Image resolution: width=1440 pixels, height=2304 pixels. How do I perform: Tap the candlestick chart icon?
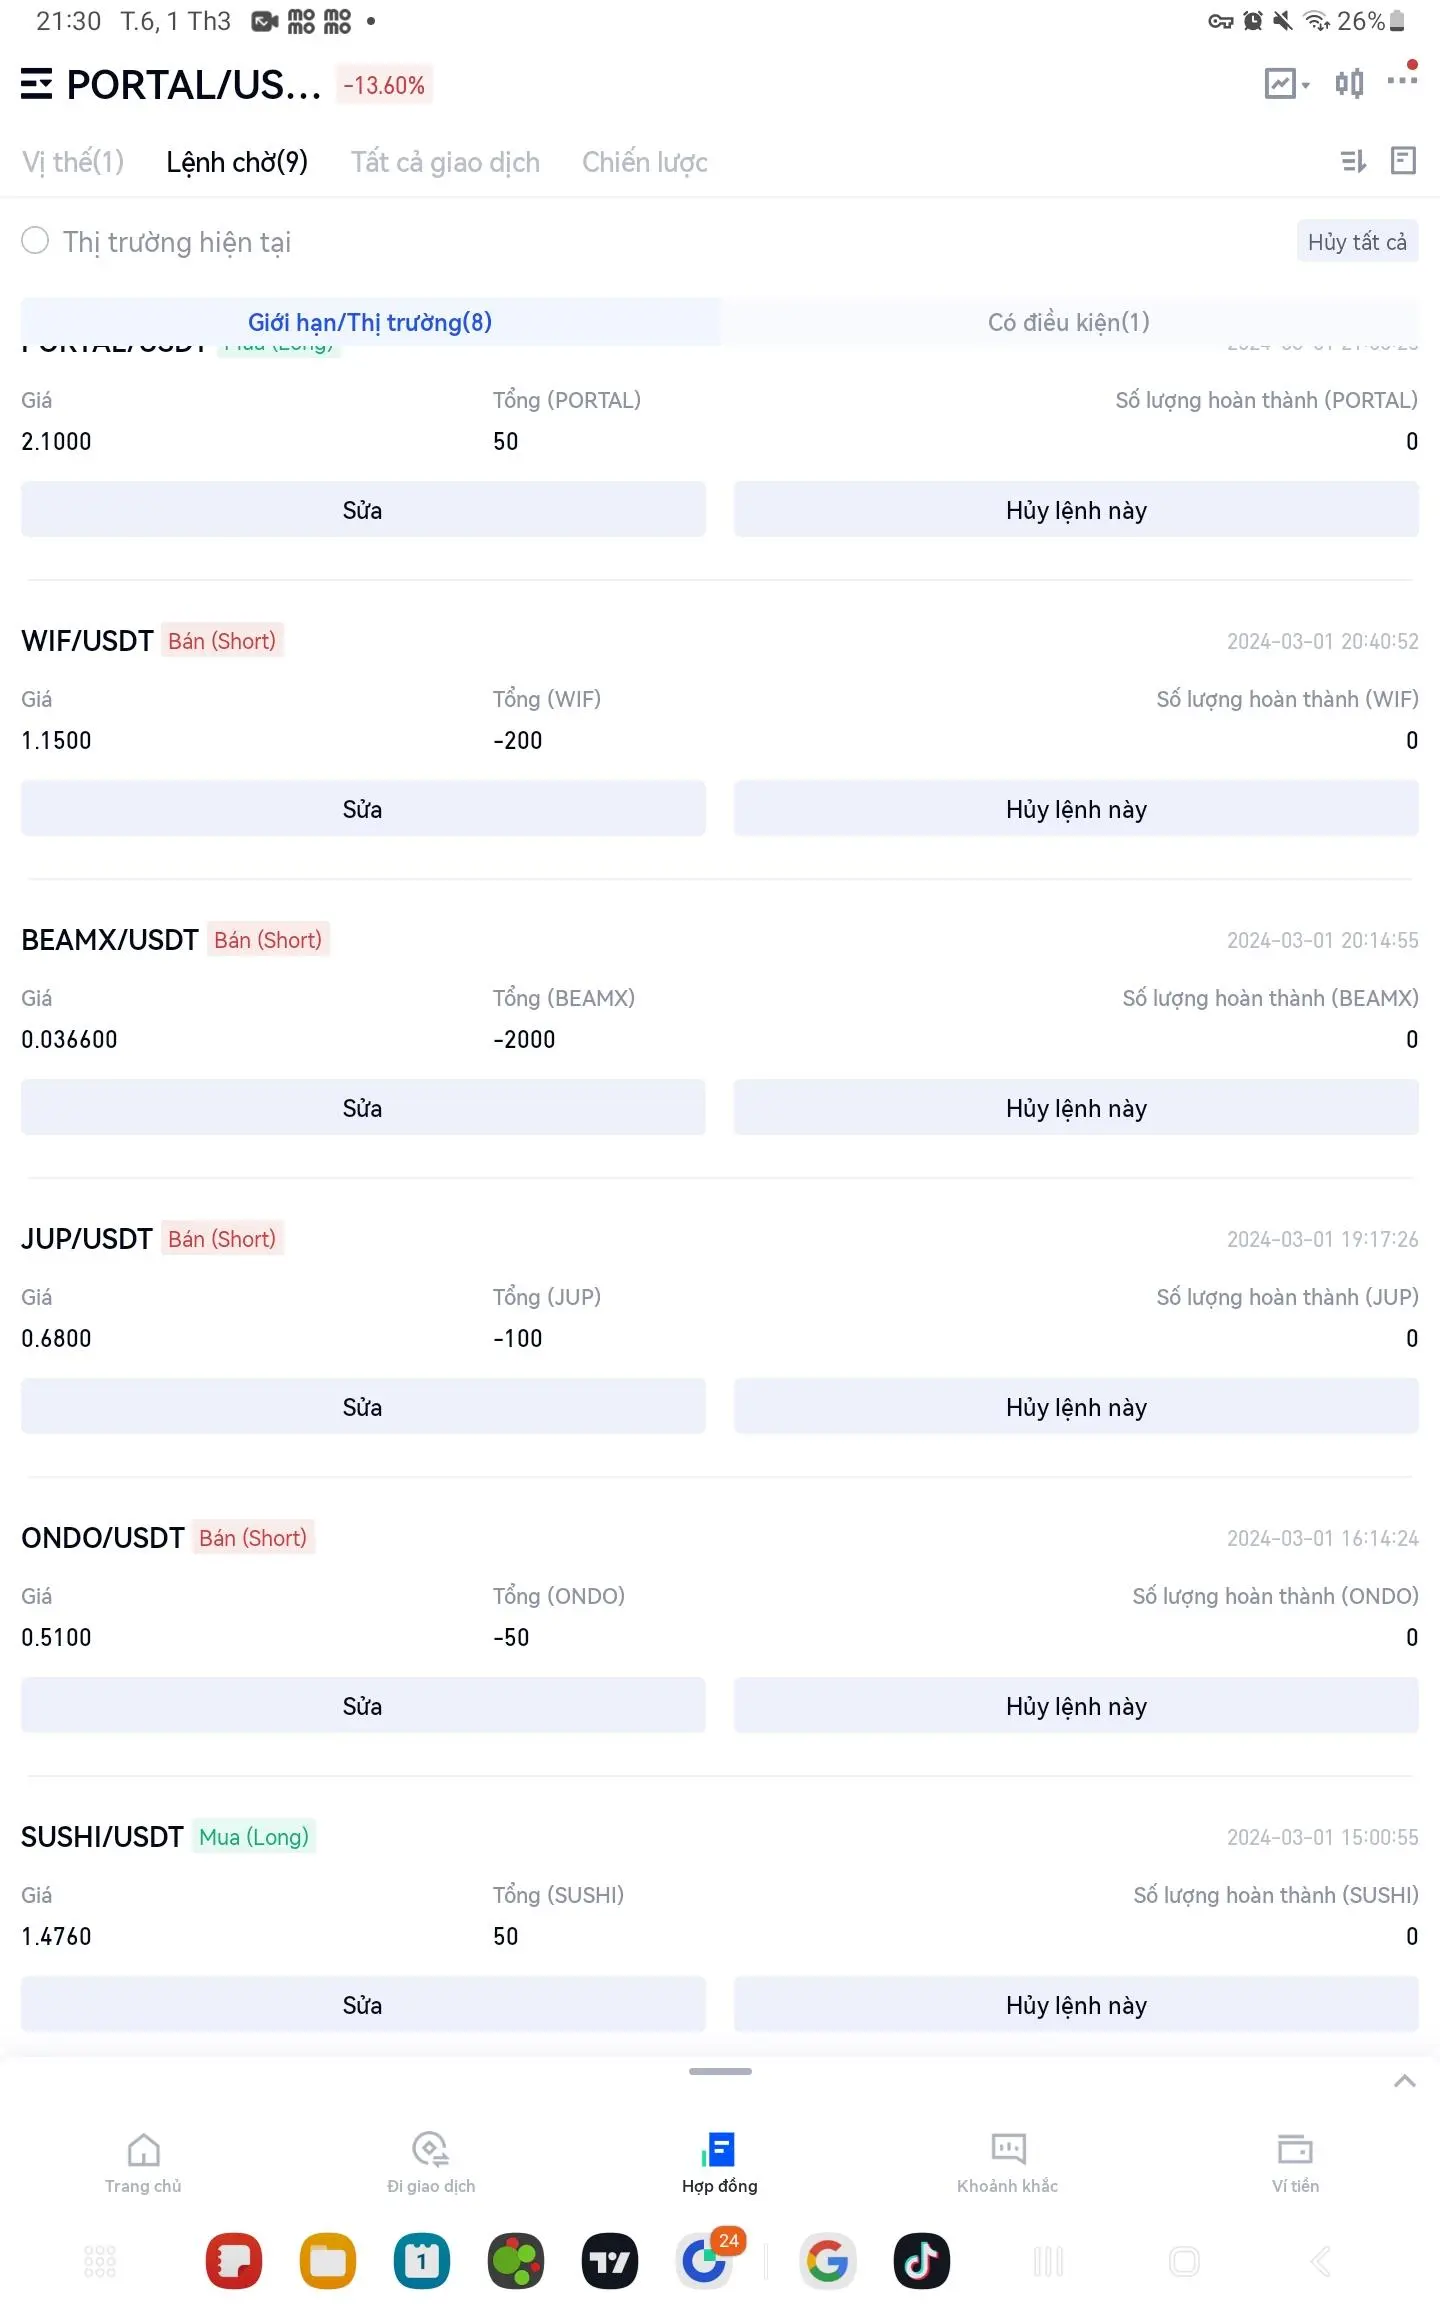click(1349, 84)
